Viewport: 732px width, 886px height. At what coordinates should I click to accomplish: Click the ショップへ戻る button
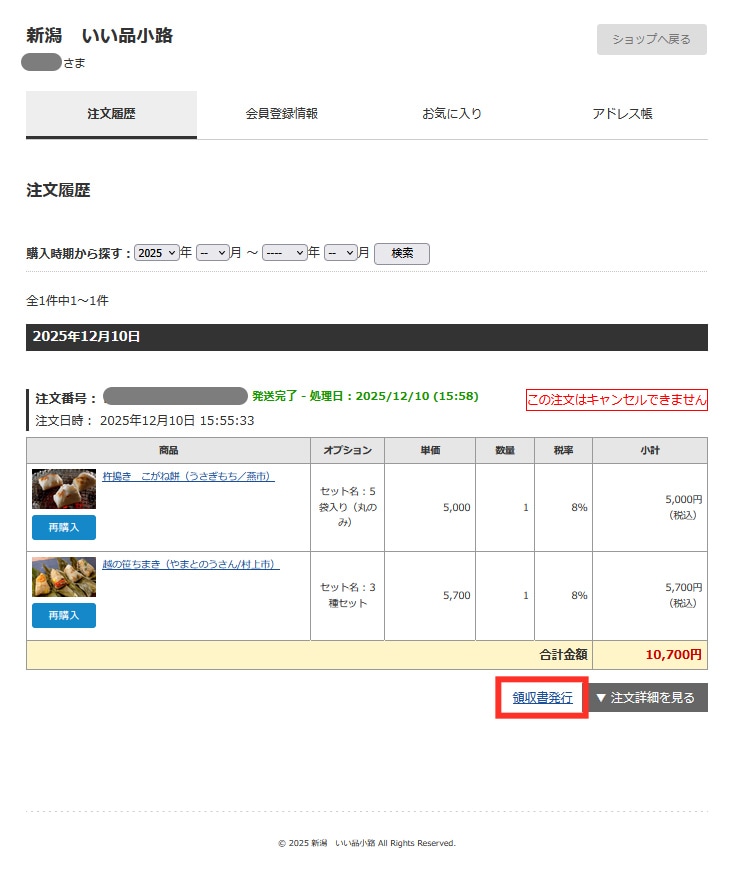(651, 39)
